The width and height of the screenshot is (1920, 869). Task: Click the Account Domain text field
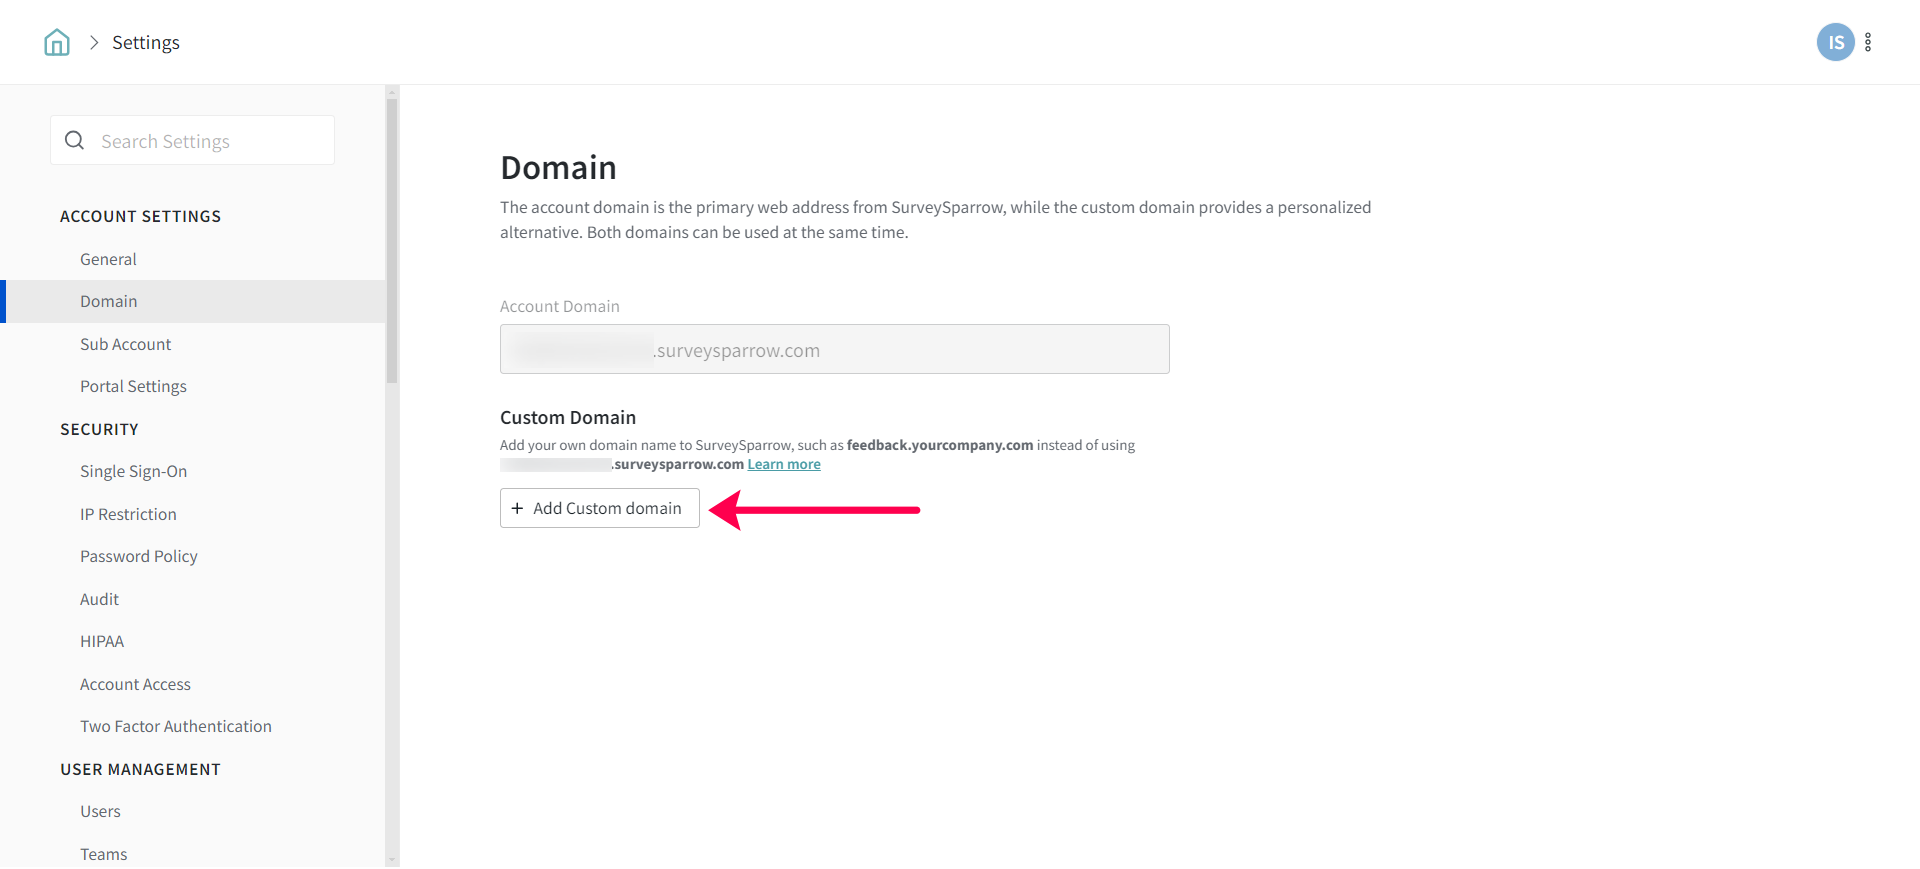pyautogui.click(x=834, y=350)
